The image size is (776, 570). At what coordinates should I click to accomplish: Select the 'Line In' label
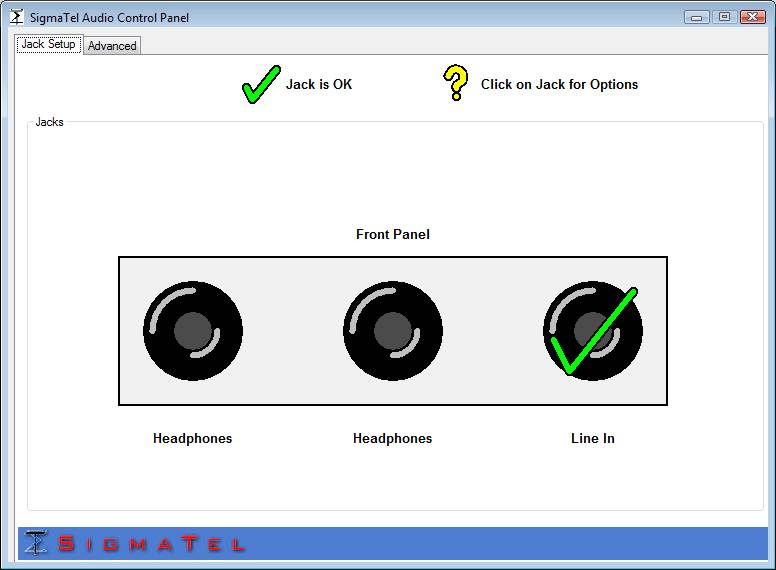(593, 438)
